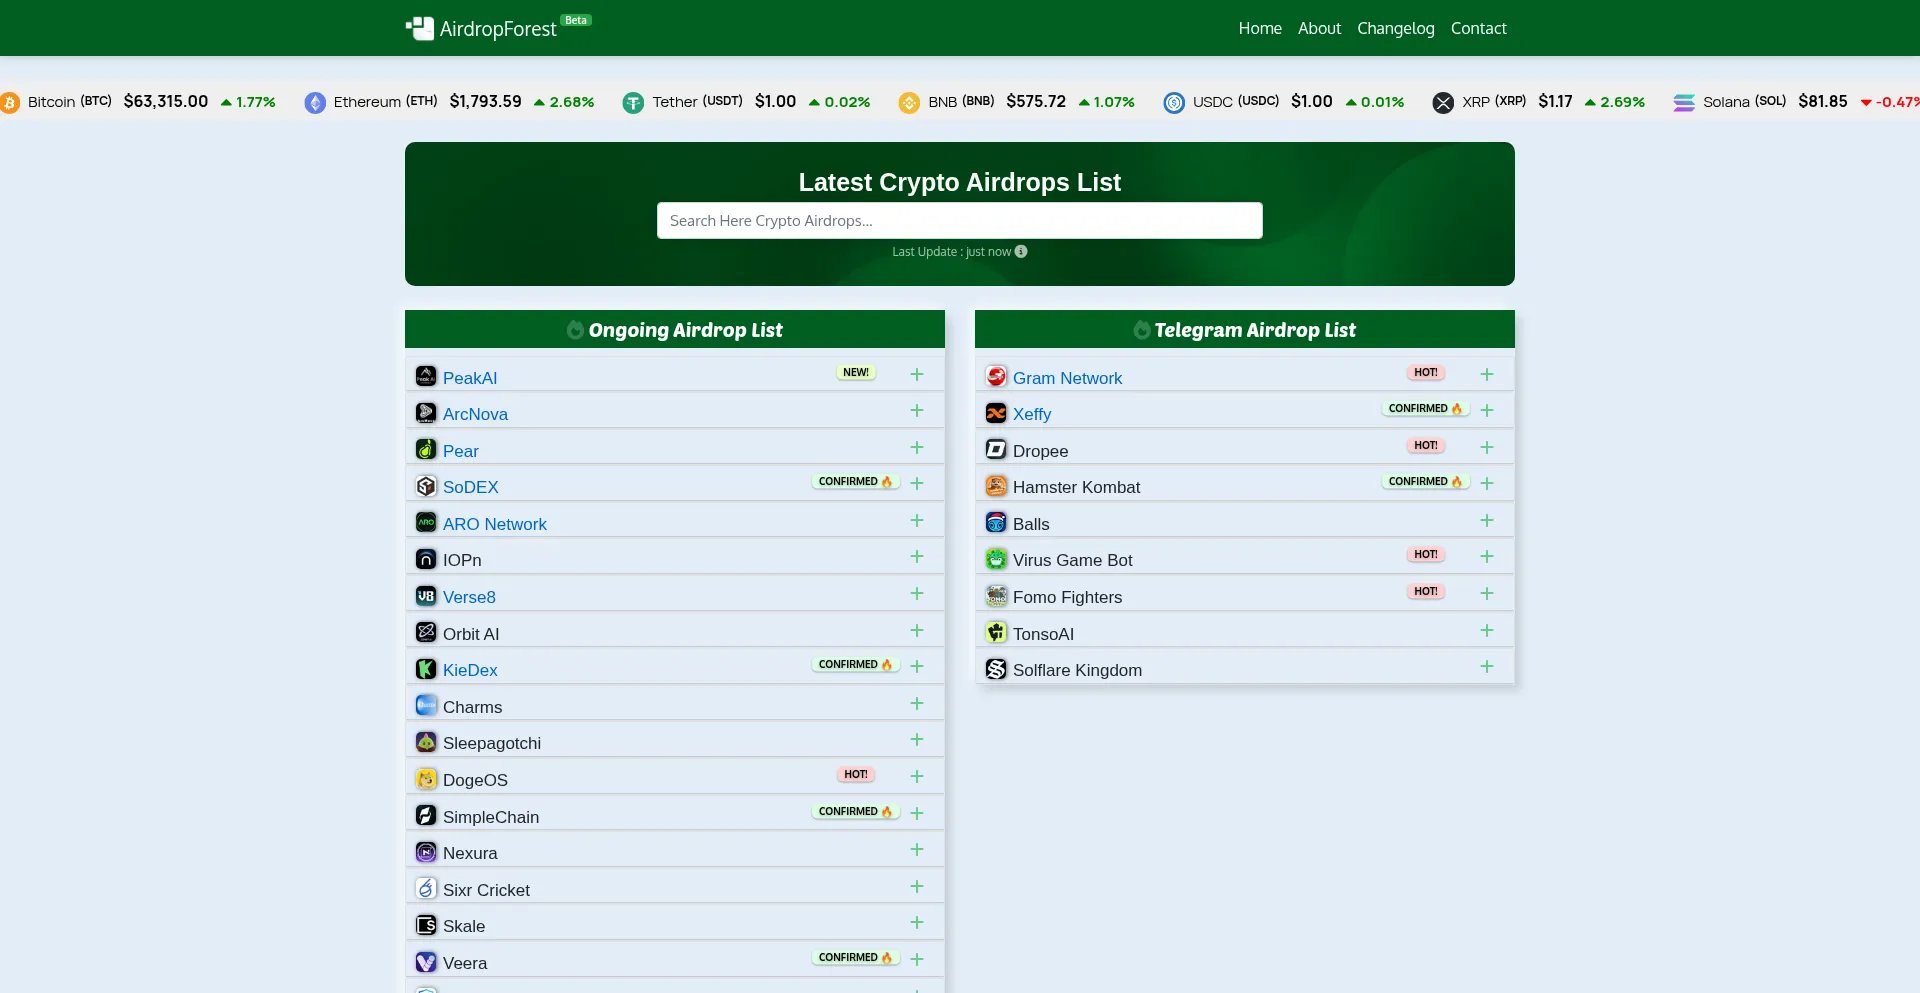Click the Charms logo icon
Viewport: 1920px width, 993px height.
[426, 705]
